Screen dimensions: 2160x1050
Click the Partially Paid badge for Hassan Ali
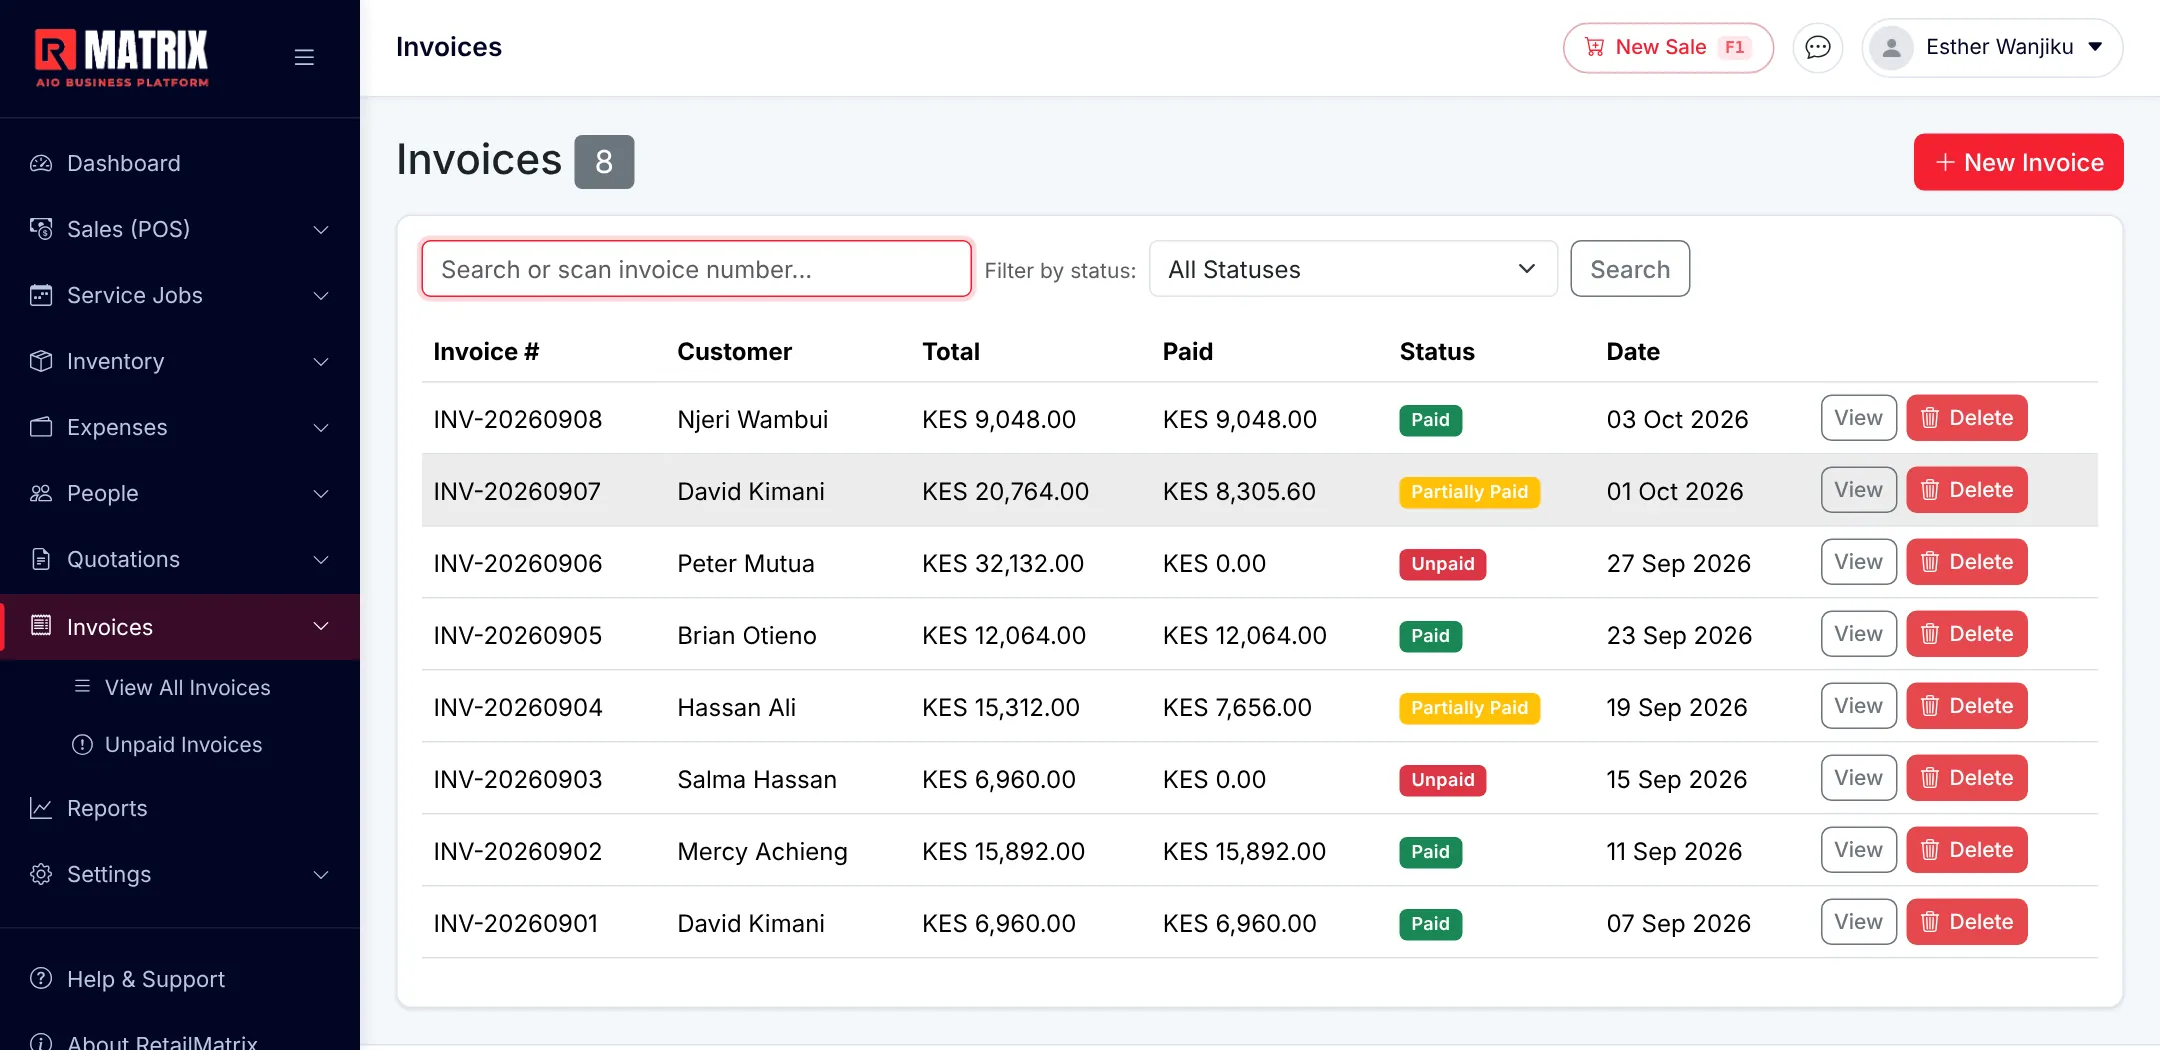point(1469,708)
